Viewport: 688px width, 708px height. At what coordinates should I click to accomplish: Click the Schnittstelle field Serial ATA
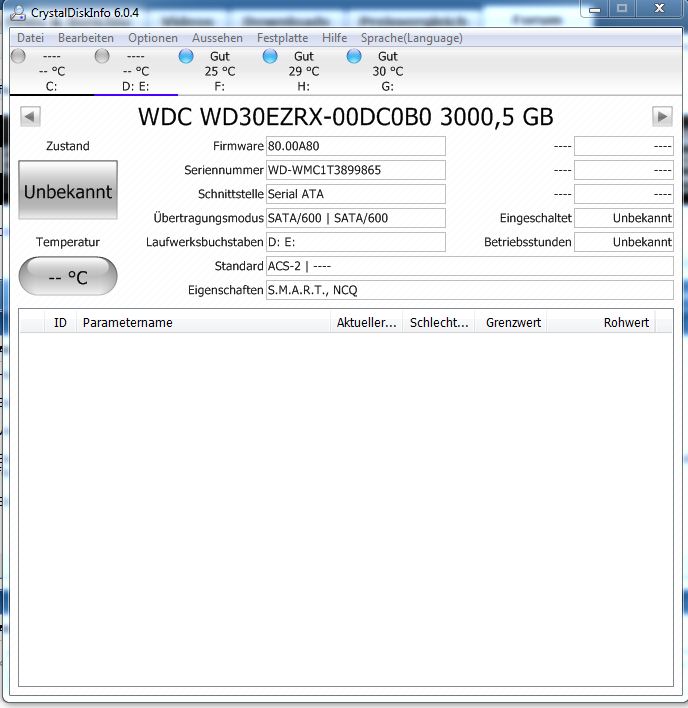[x=356, y=194]
